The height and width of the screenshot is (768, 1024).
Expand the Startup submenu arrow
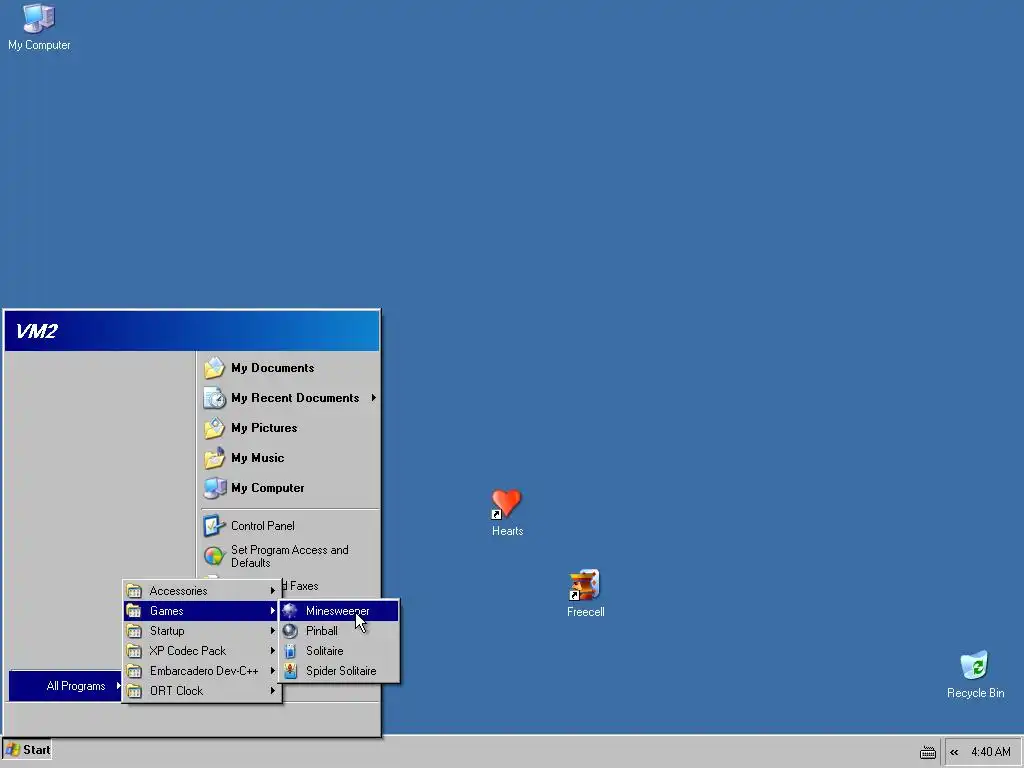tap(272, 631)
